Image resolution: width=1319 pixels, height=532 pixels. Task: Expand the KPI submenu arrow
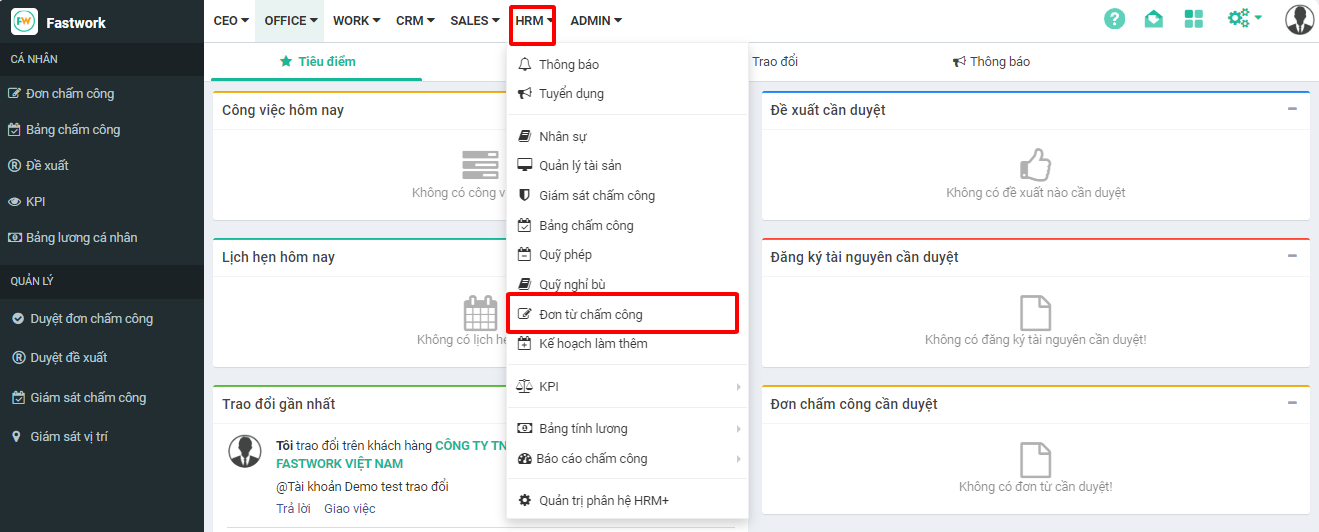tap(739, 387)
